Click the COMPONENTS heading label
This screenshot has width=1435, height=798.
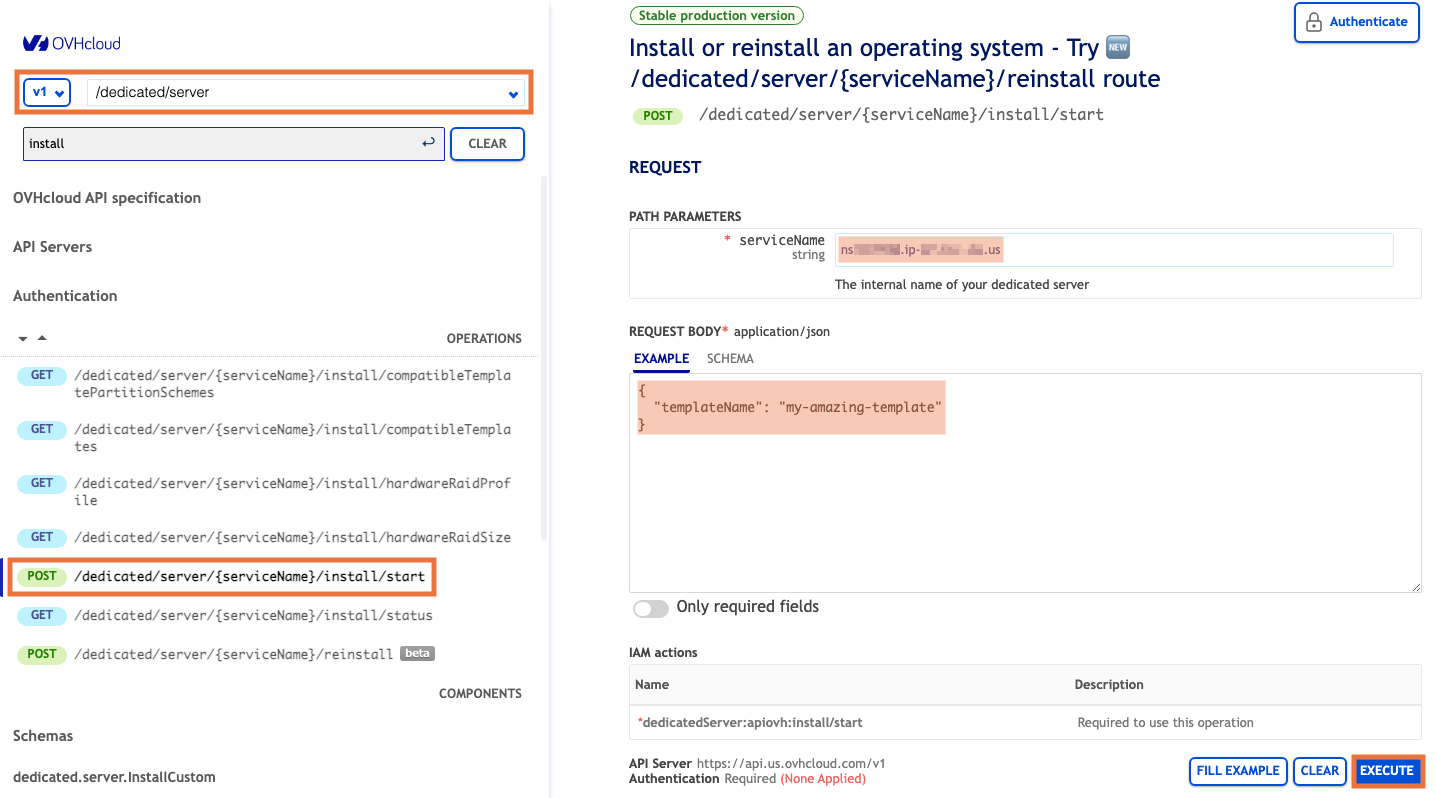tap(480, 694)
